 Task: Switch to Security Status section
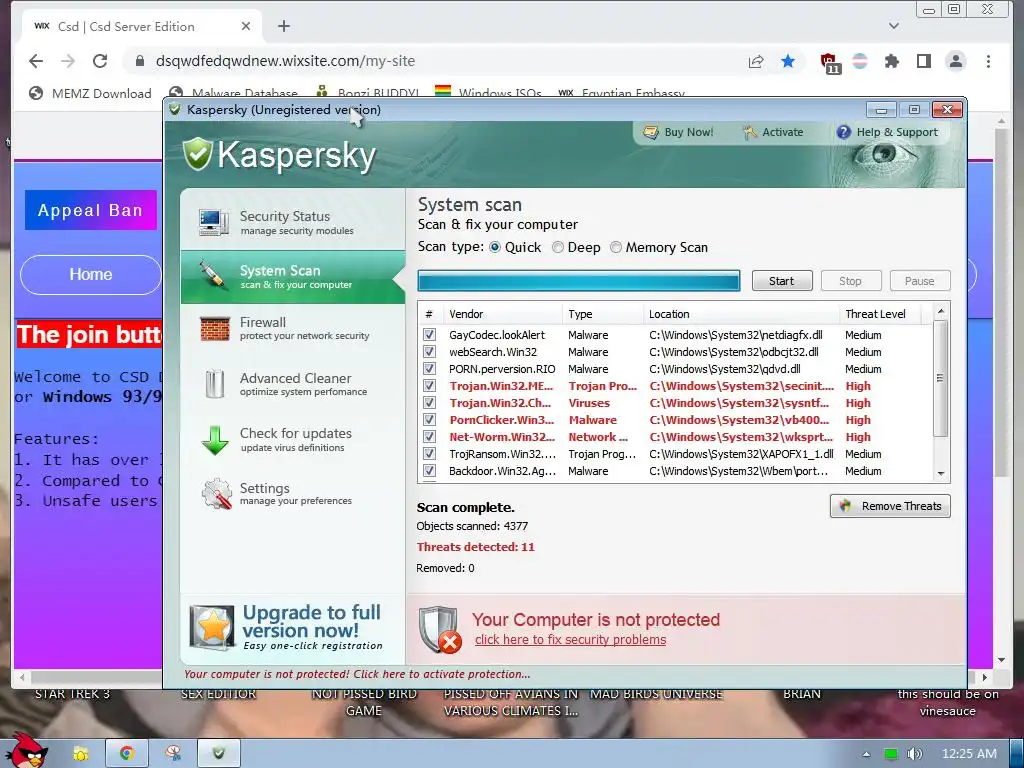293,223
